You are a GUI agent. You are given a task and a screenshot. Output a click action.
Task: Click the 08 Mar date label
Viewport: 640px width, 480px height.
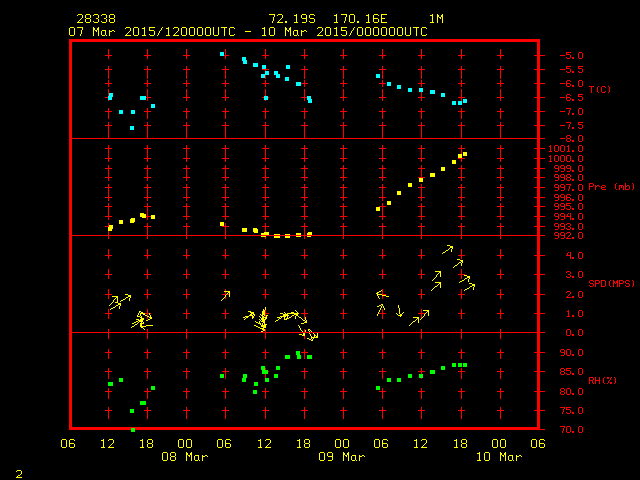pyautogui.click(x=186, y=457)
